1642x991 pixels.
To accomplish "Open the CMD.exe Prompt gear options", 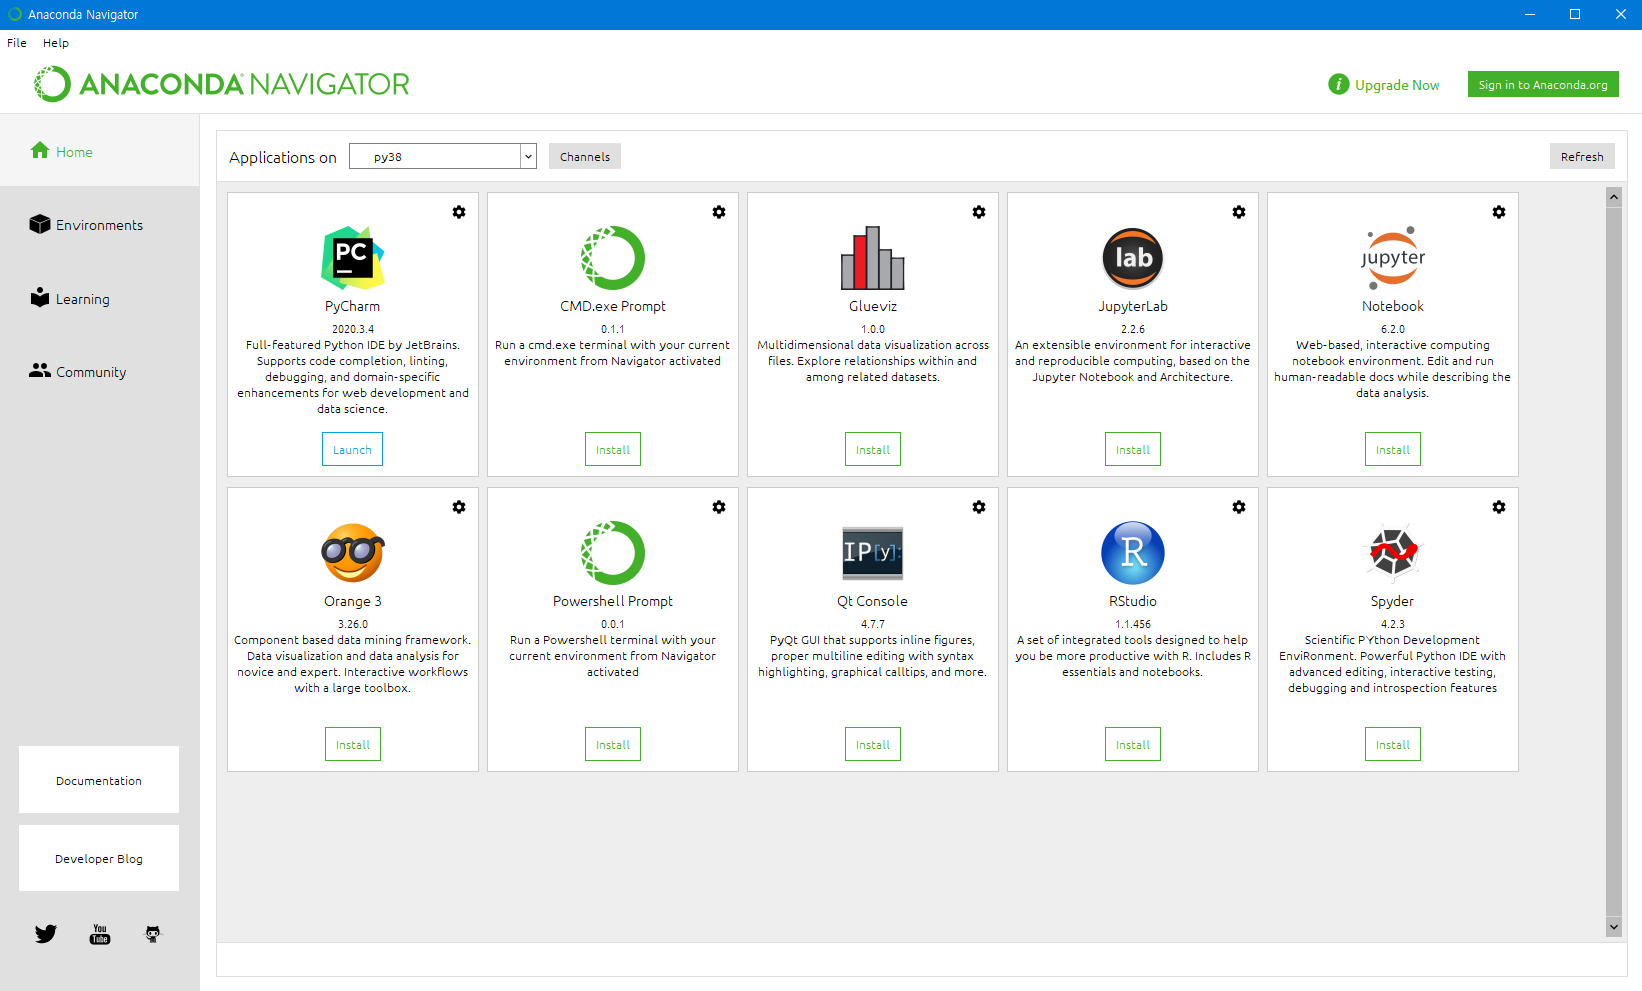I will point(719,212).
